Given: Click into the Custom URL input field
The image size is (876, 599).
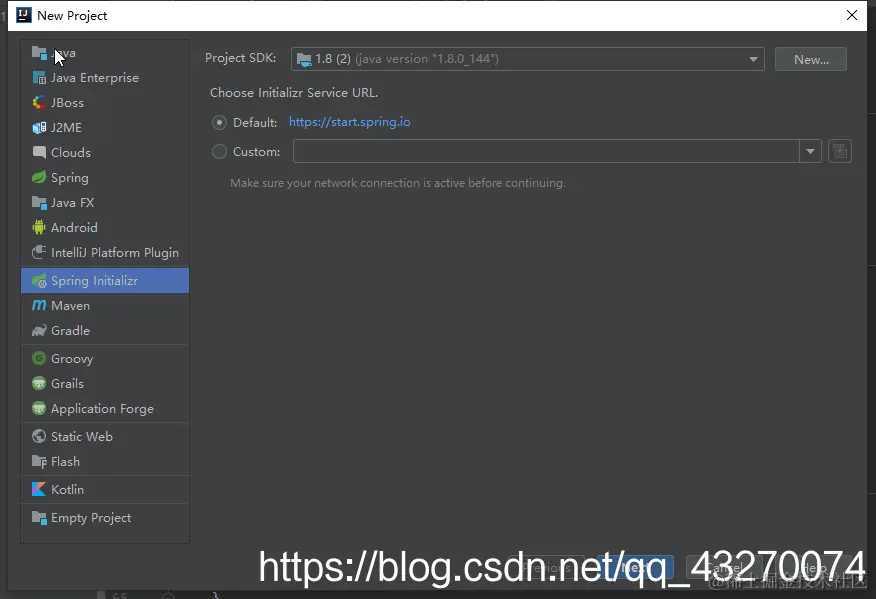Looking at the screenshot, I should [x=546, y=151].
